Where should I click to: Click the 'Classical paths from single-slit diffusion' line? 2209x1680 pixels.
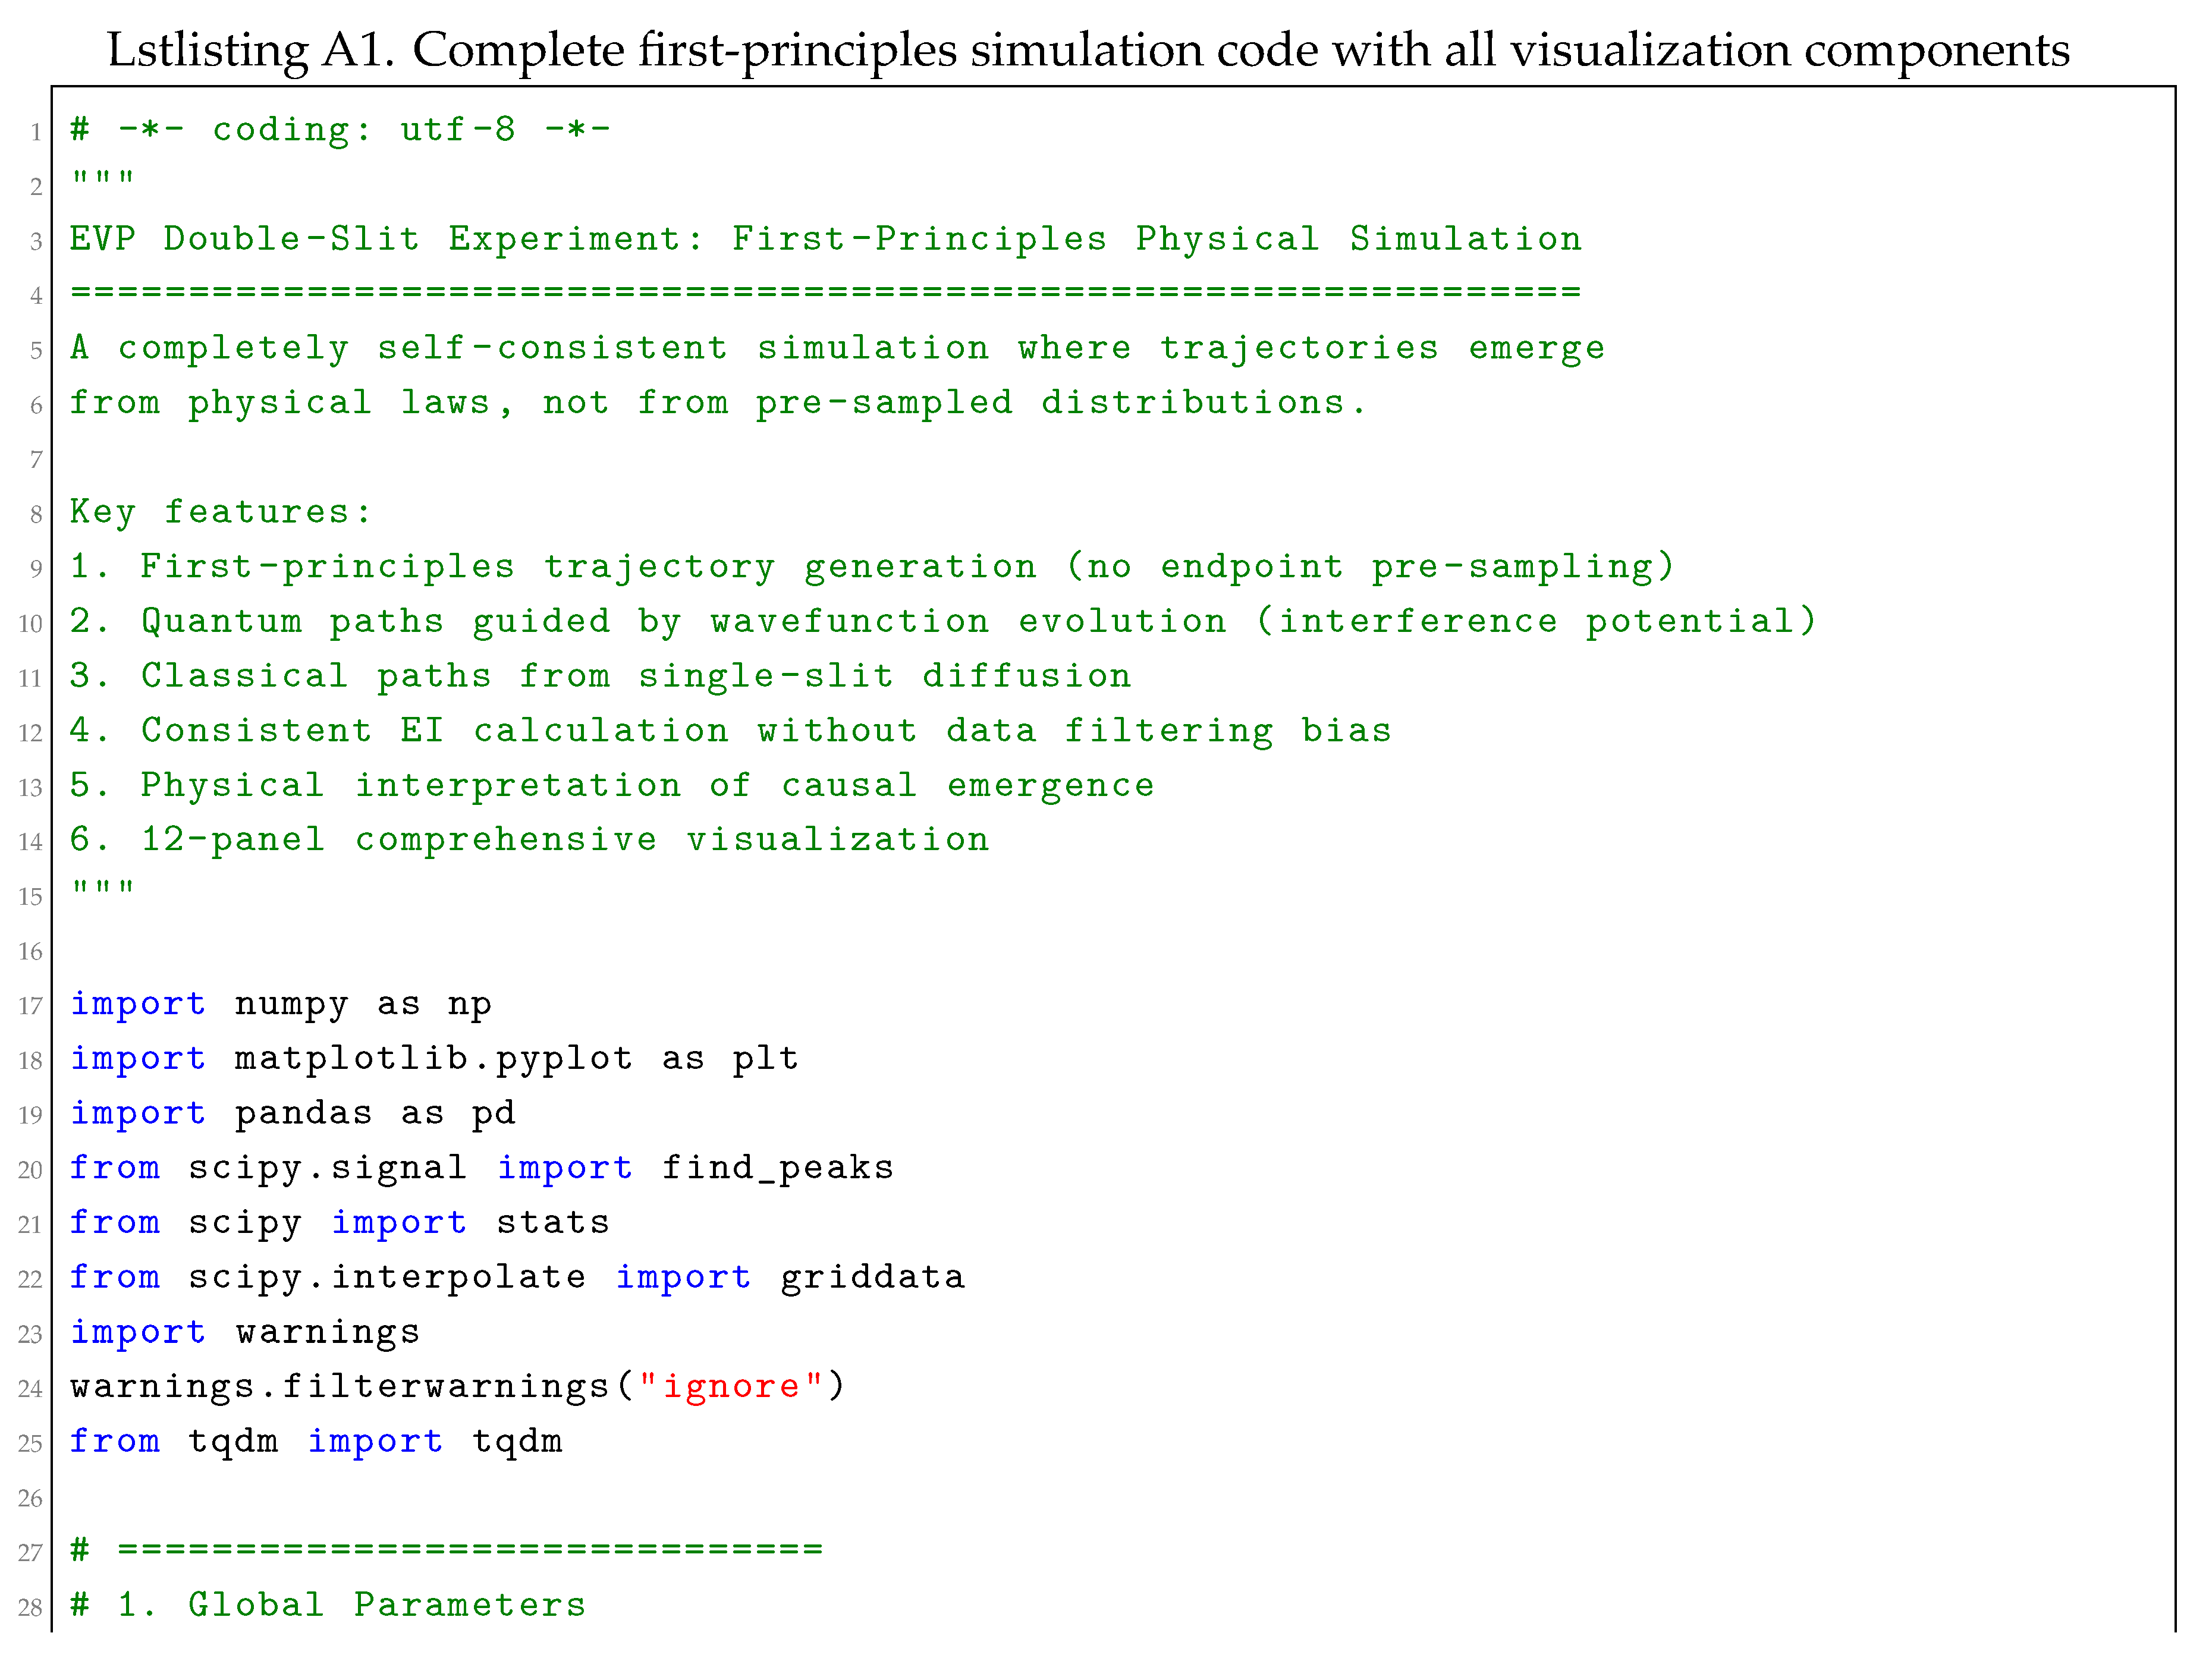pos(601,676)
